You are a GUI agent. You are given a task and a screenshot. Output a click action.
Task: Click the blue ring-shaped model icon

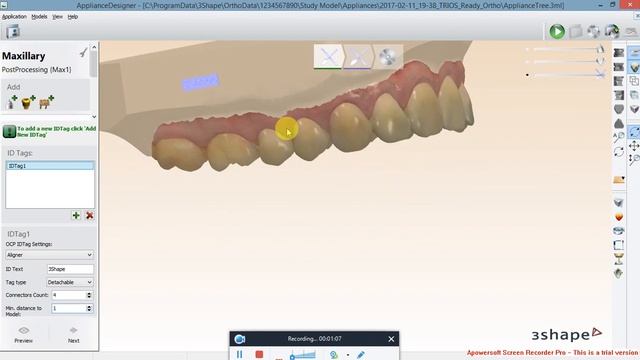(x=619, y=231)
